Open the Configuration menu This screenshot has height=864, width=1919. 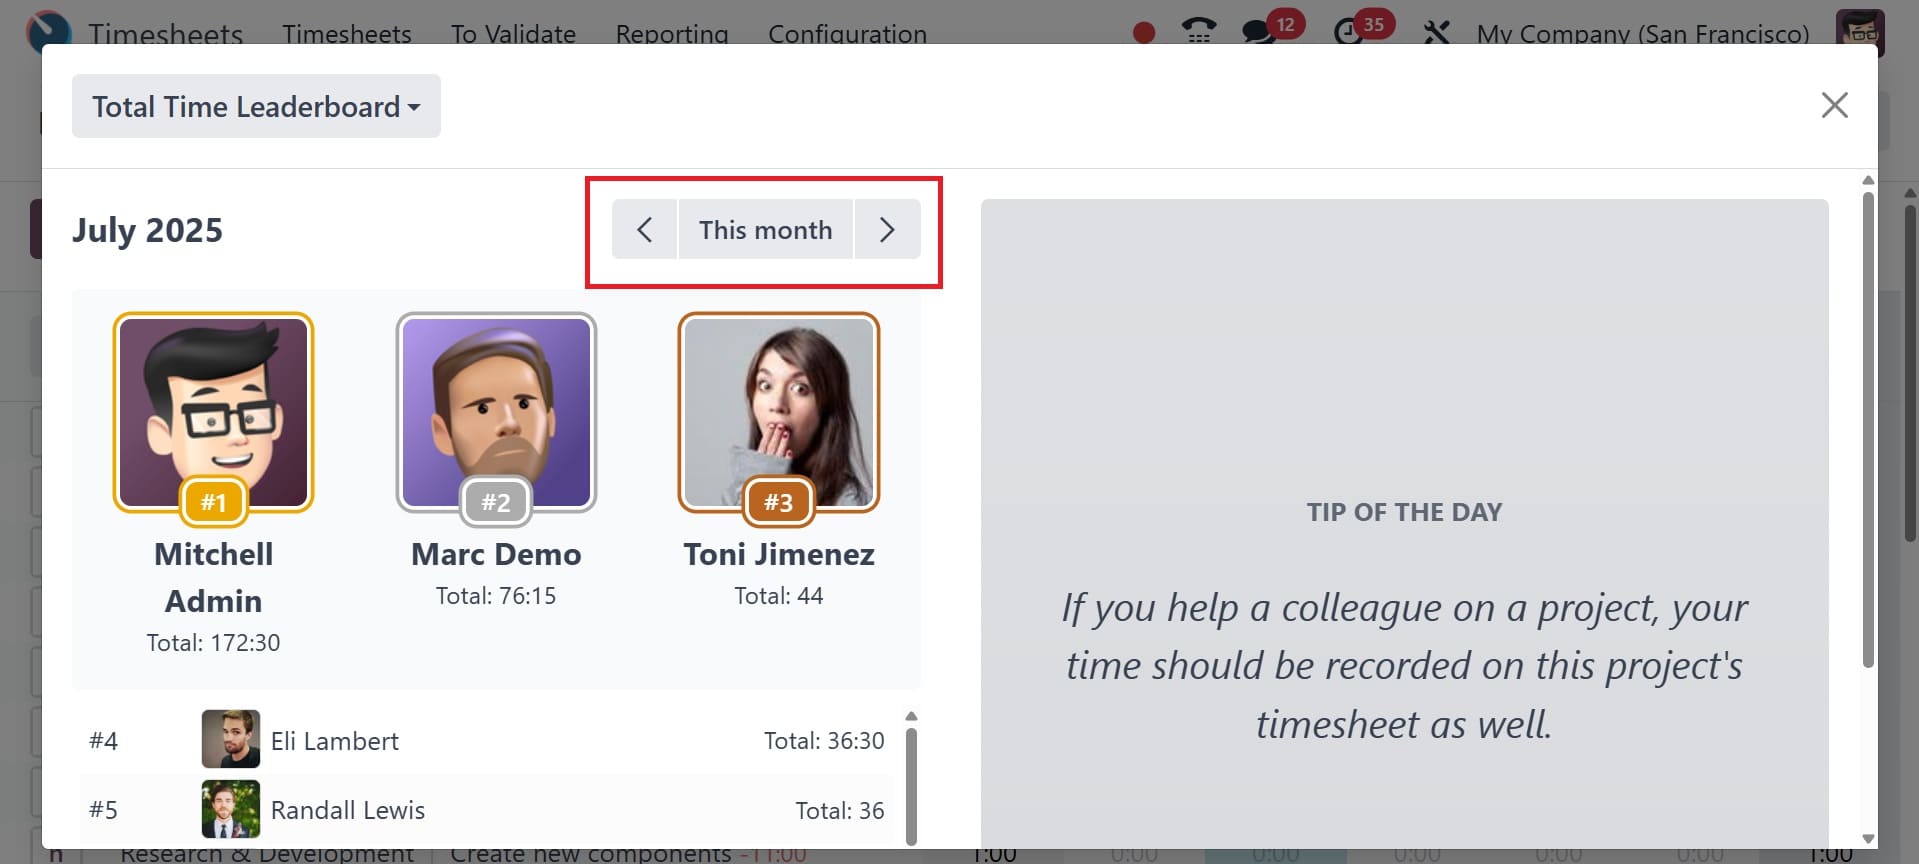point(847,34)
